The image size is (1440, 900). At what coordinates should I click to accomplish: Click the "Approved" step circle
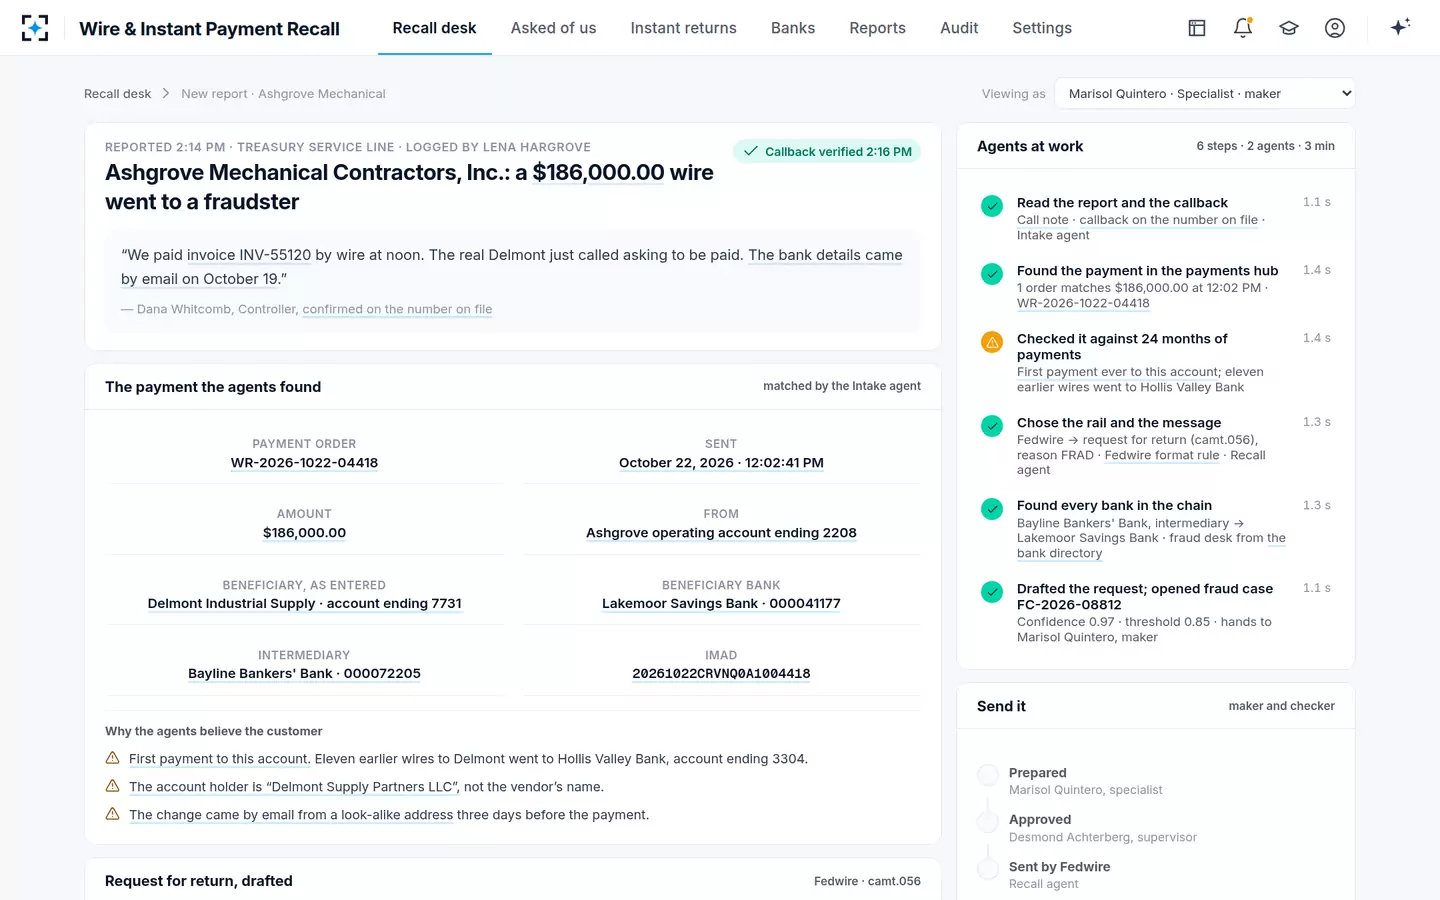[x=988, y=822]
